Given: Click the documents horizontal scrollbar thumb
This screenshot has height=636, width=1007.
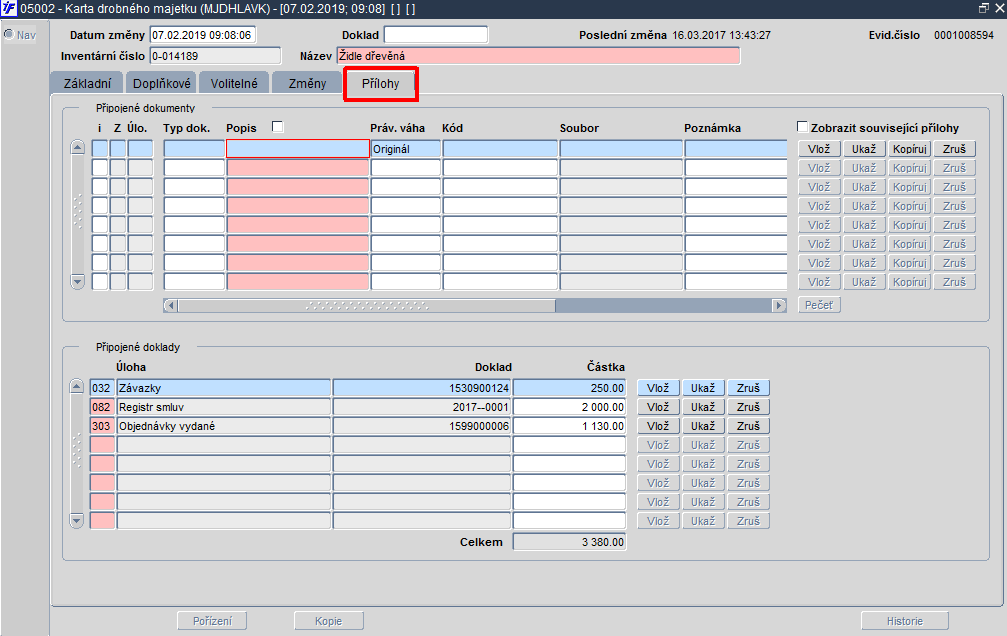Looking at the screenshot, I should click(366, 305).
